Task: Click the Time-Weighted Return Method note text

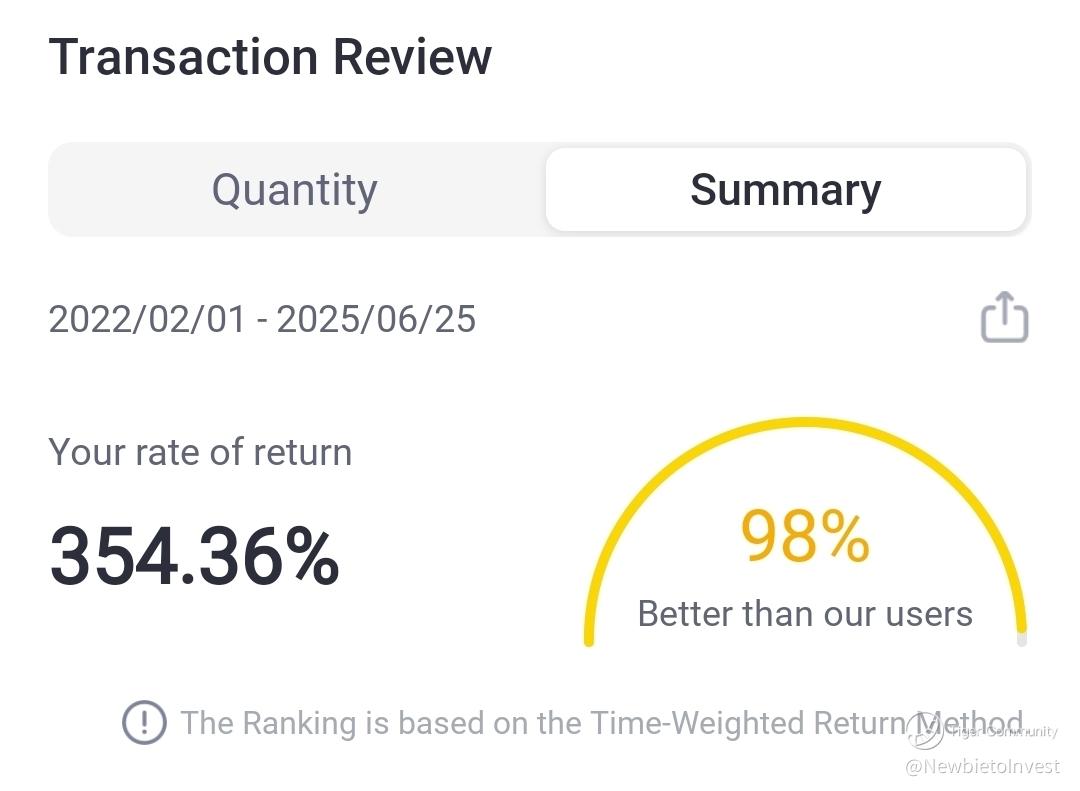Action: pyautogui.click(x=600, y=723)
